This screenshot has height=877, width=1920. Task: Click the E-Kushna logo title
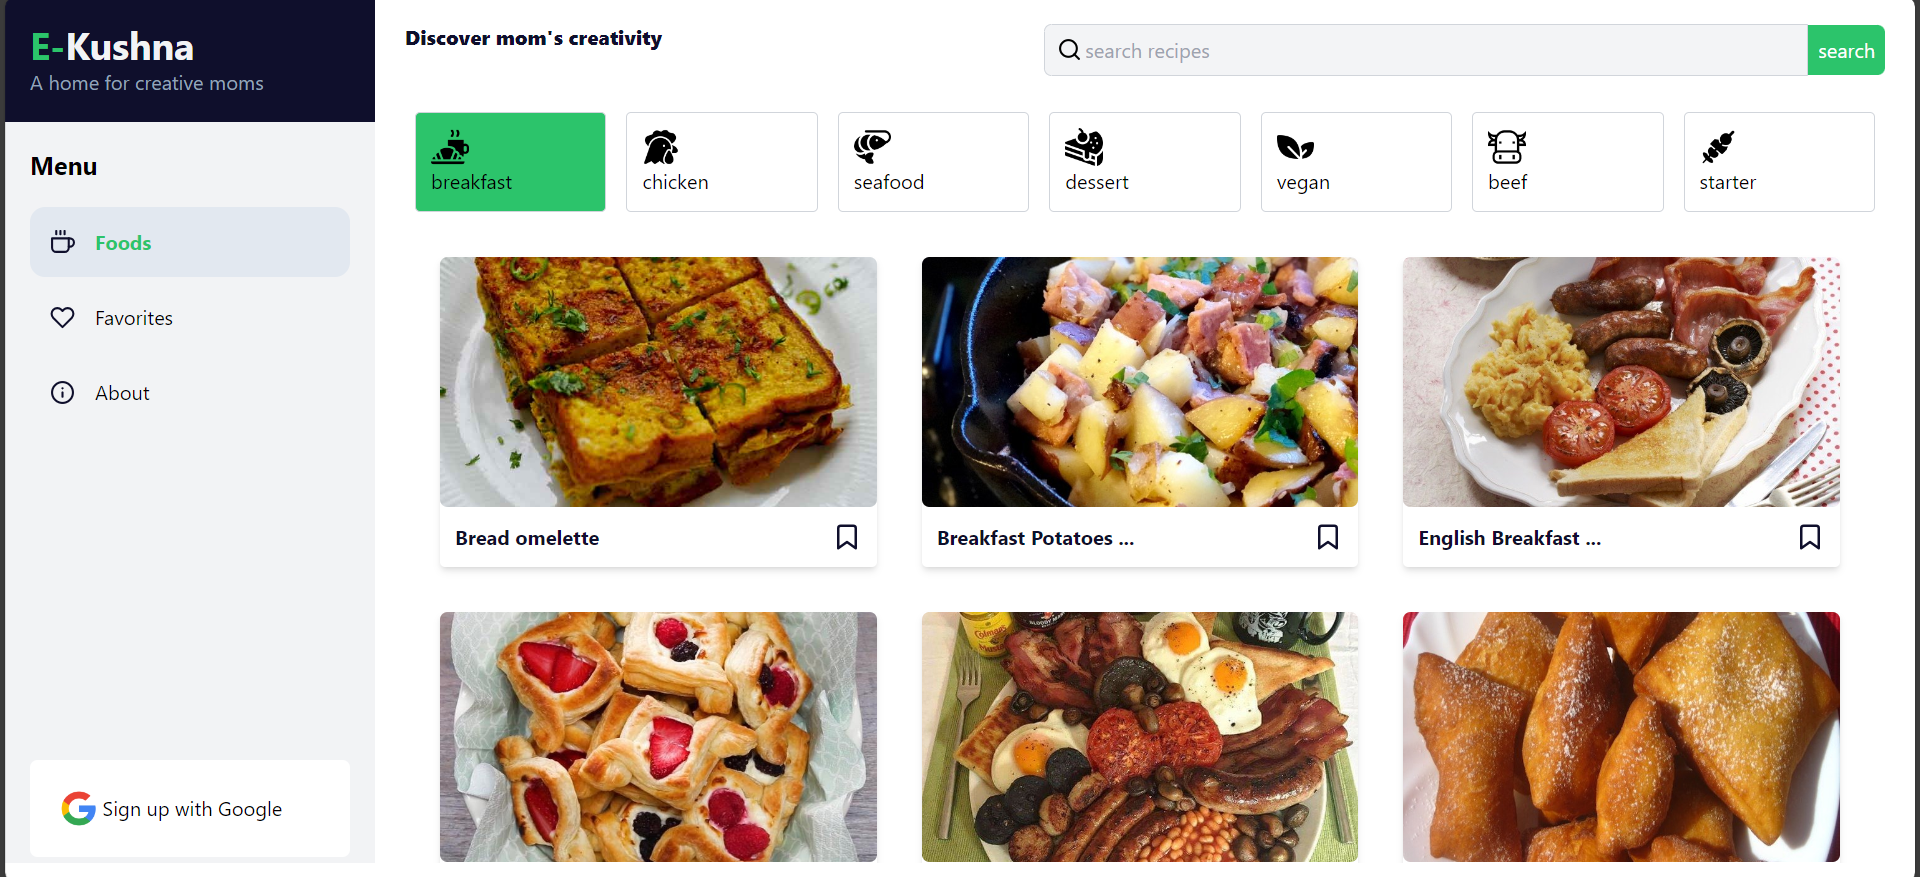pyautogui.click(x=112, y=47)
